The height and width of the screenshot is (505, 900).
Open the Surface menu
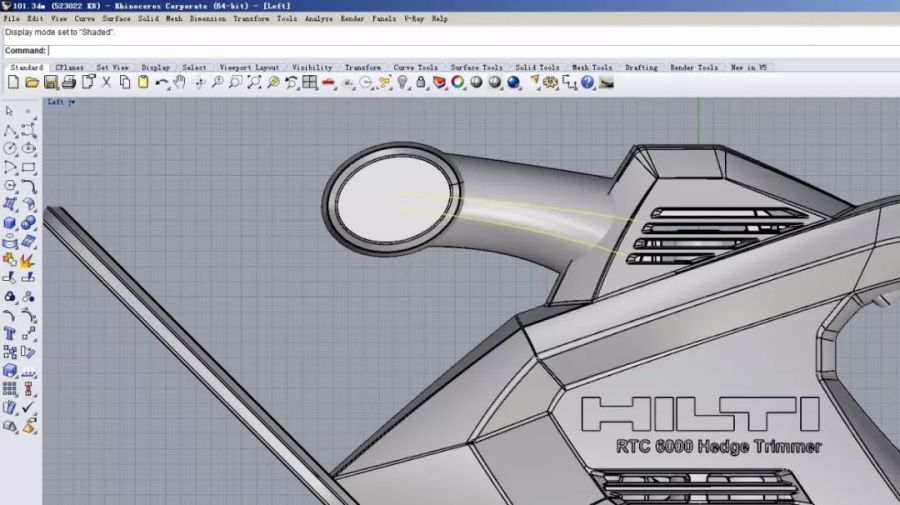116,19
